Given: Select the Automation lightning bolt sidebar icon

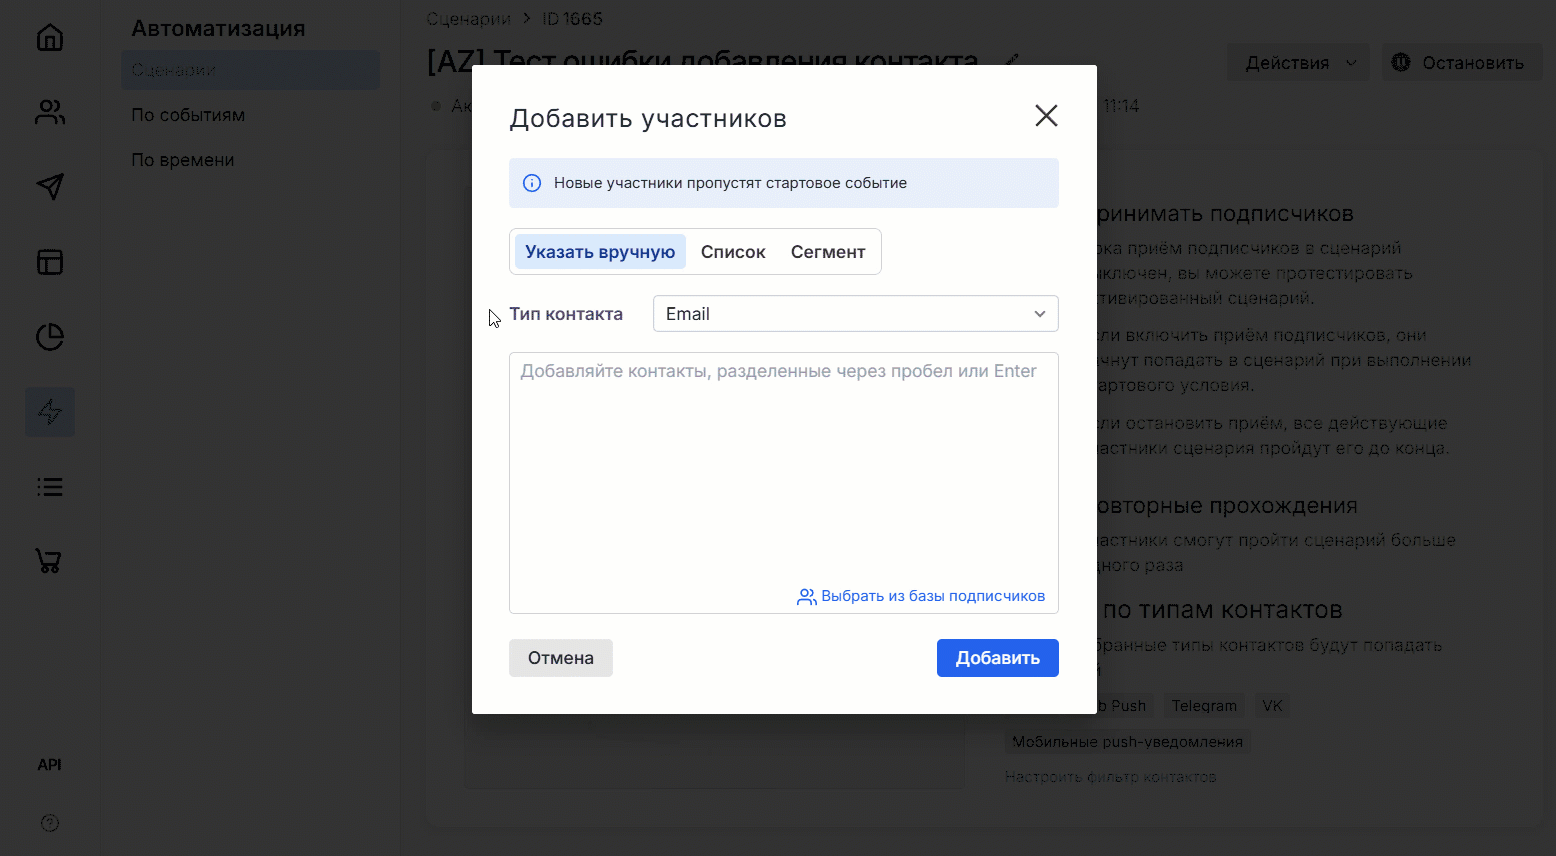Looking at the screenshot, I should (x=49, y=411).
